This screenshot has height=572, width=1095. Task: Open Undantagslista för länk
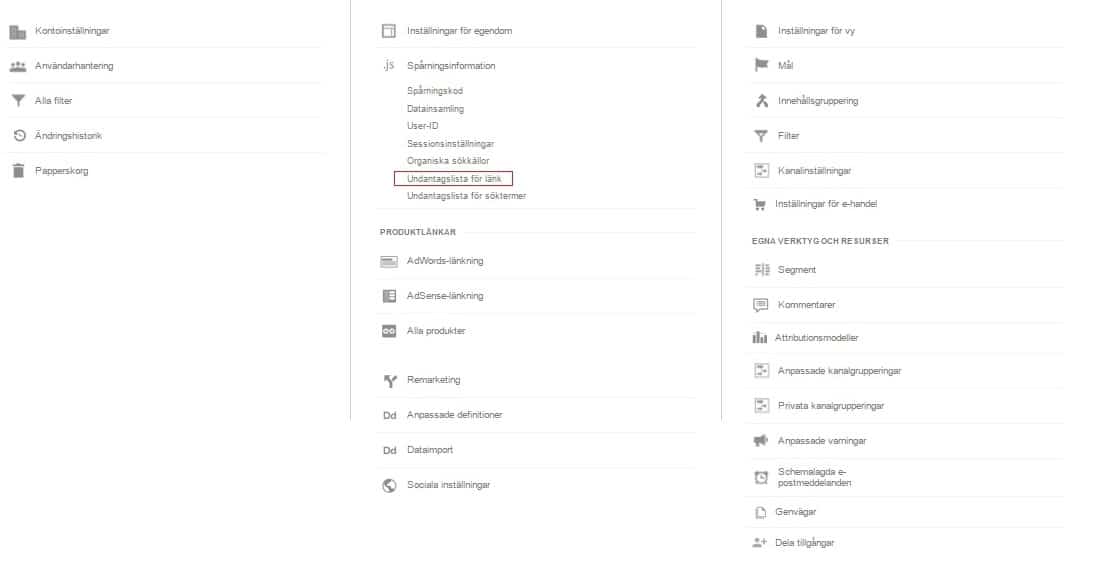[453, 179]
